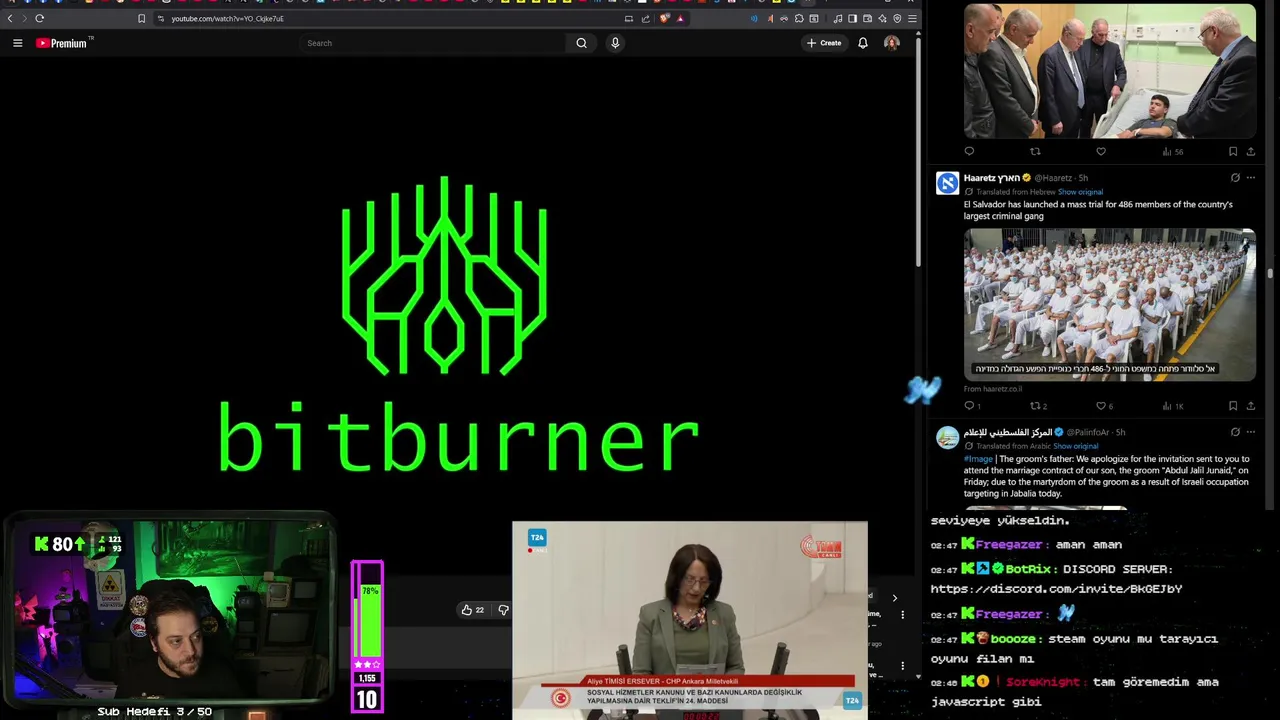Show original of PalinfoAr Arabic tweet
The image size is (1280, 720).
tap(1076, 446)
